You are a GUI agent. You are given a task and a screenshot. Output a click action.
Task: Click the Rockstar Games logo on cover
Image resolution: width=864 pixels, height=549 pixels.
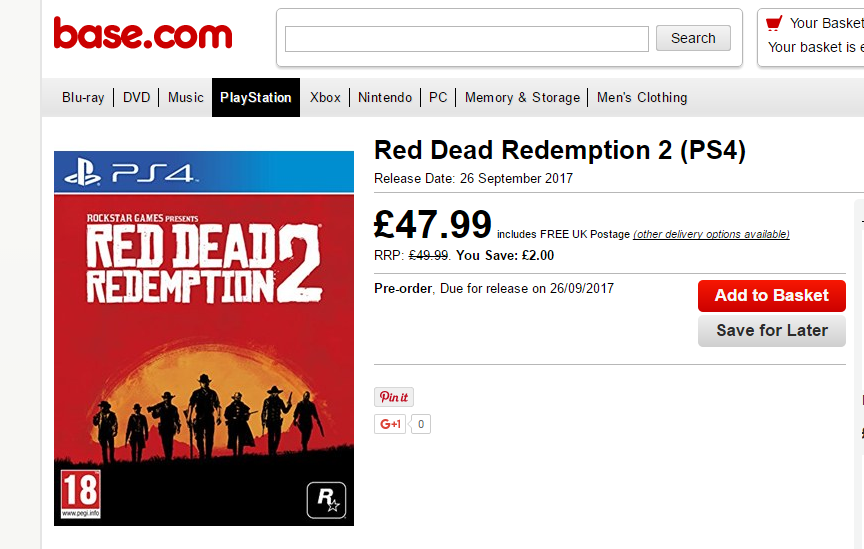pyautogui.click(x=327, y=497)
